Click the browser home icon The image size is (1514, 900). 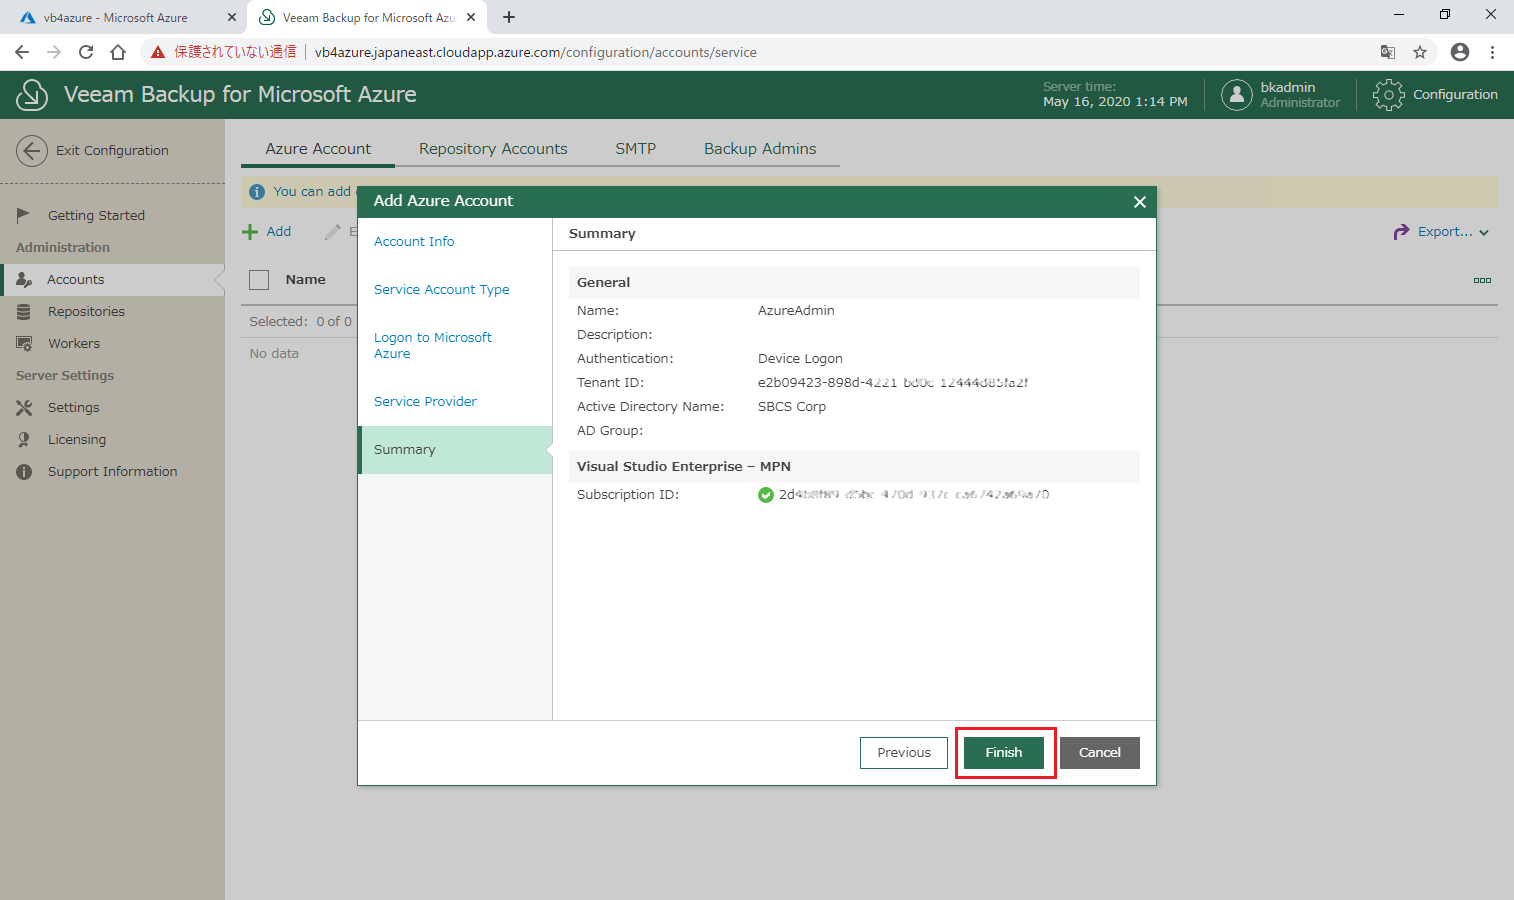coord(118,52)
